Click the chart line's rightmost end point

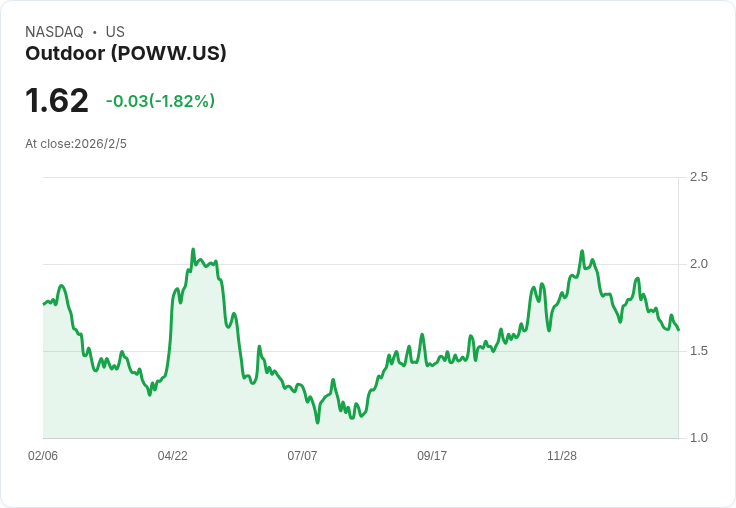click(678, 330)
